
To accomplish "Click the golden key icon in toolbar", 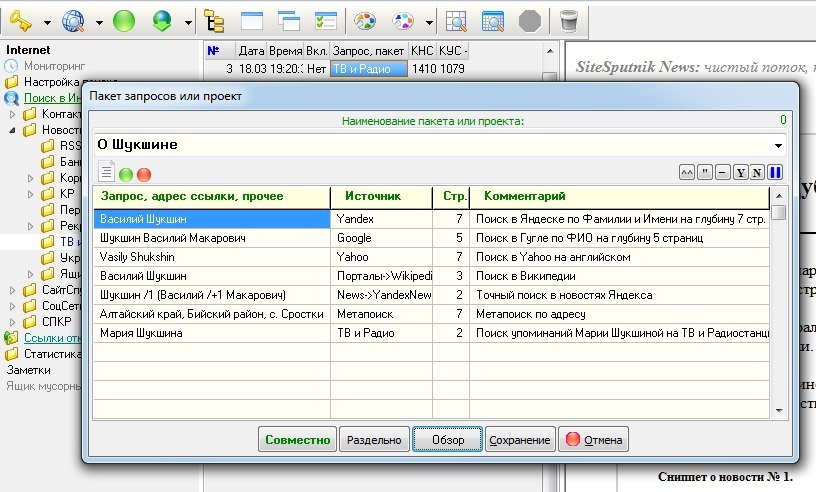I will [20, 20].
